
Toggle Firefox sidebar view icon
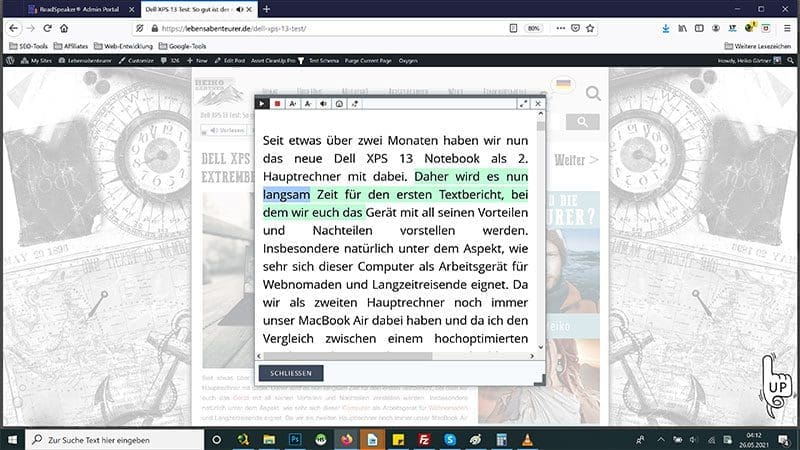pos(699,29)
